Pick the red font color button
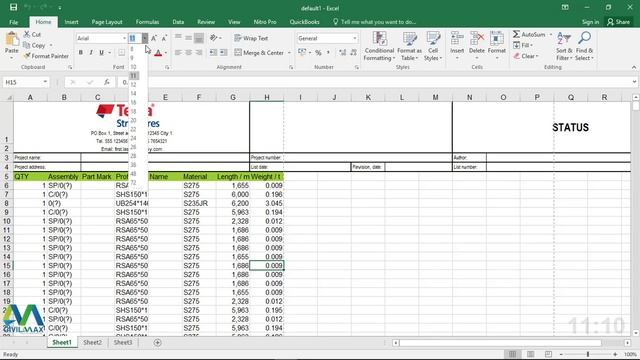 pyautogui.click(x=158, y=53)
